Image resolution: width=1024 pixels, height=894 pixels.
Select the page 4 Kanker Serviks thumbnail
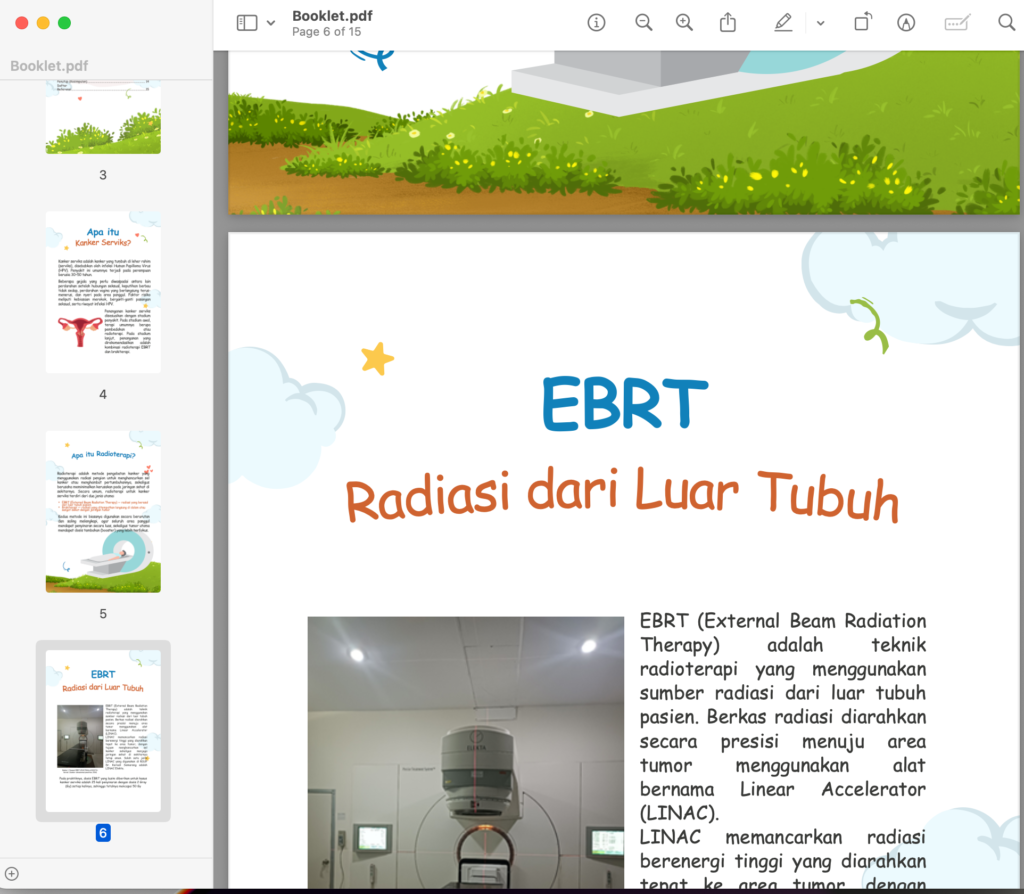(103, 292)
